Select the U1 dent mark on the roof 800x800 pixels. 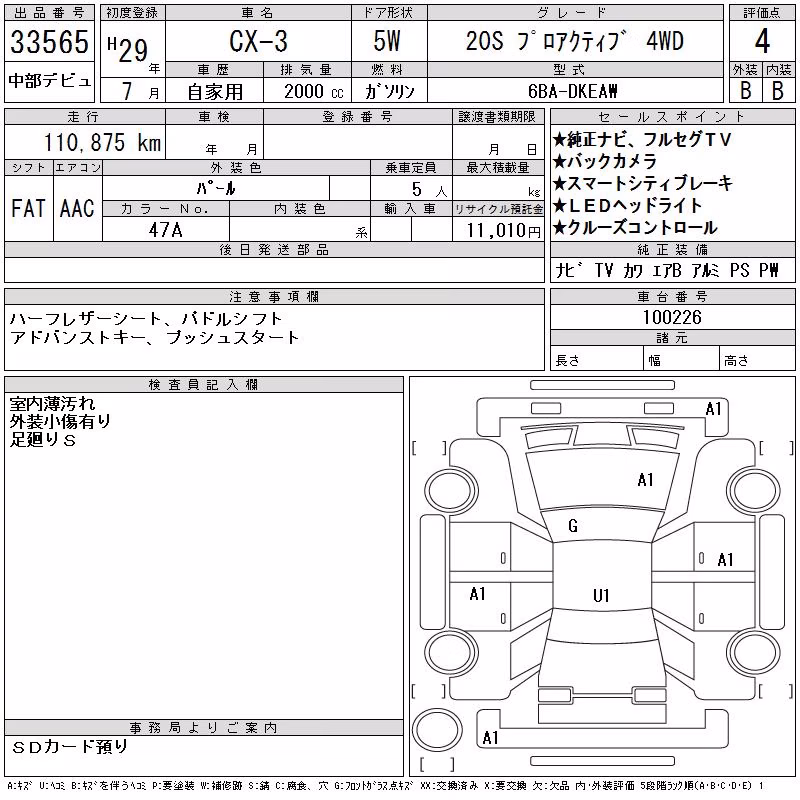click(601, 595)
